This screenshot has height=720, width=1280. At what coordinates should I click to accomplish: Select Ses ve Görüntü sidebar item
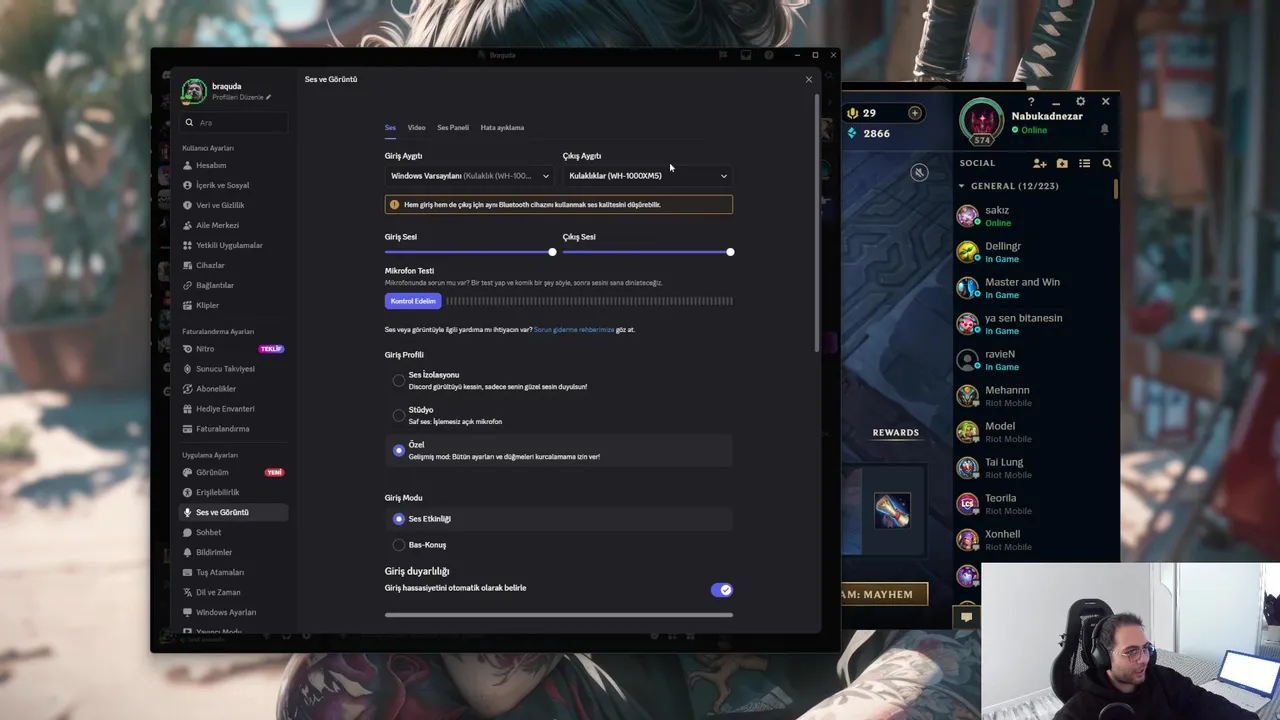pyautogui.click(x=233, y=512)
